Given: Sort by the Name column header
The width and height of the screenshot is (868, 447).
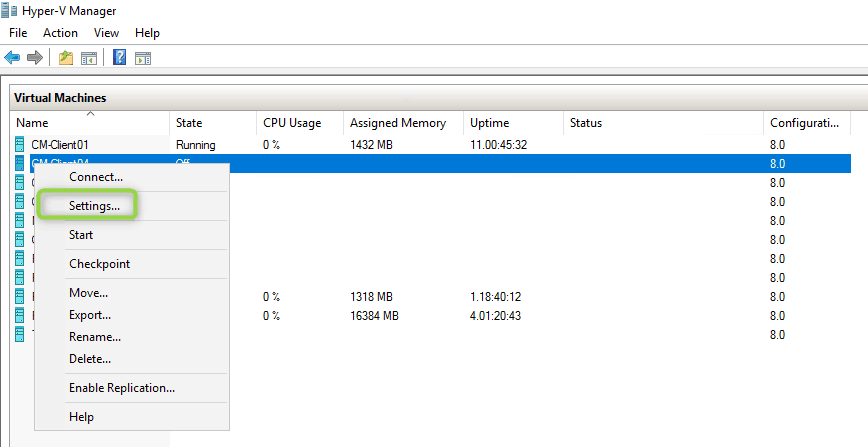Looking at the screenshot, I should pos(90,123).
